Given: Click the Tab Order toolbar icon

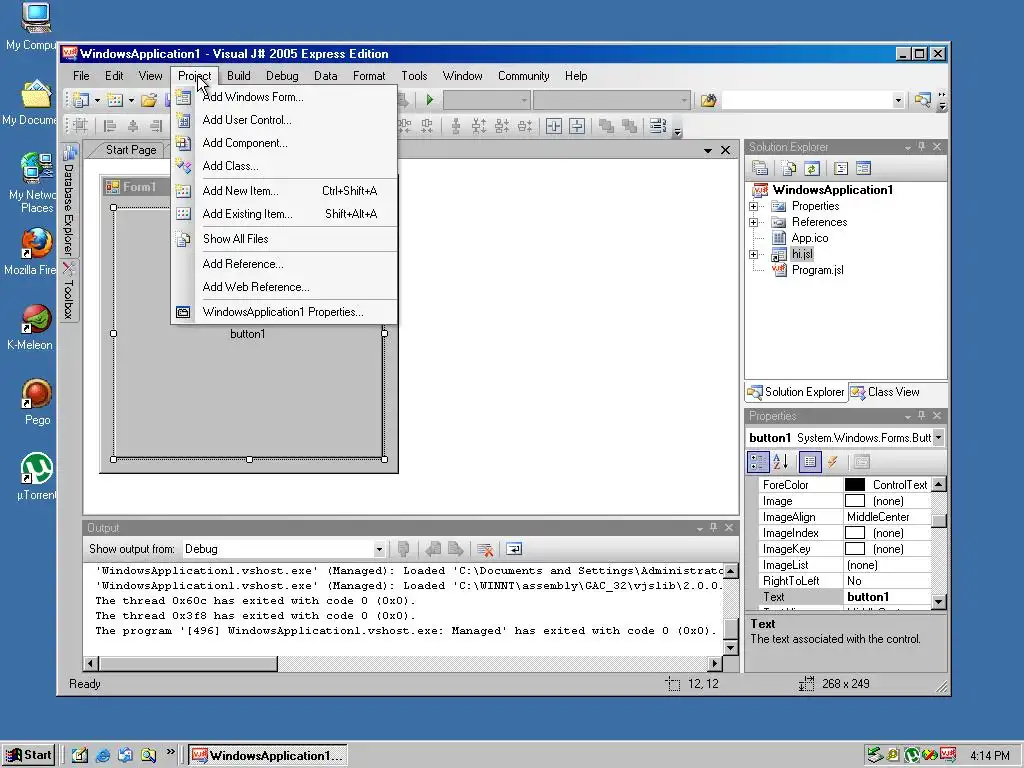Looking at the screenshot, I should [x=658, y=126].
